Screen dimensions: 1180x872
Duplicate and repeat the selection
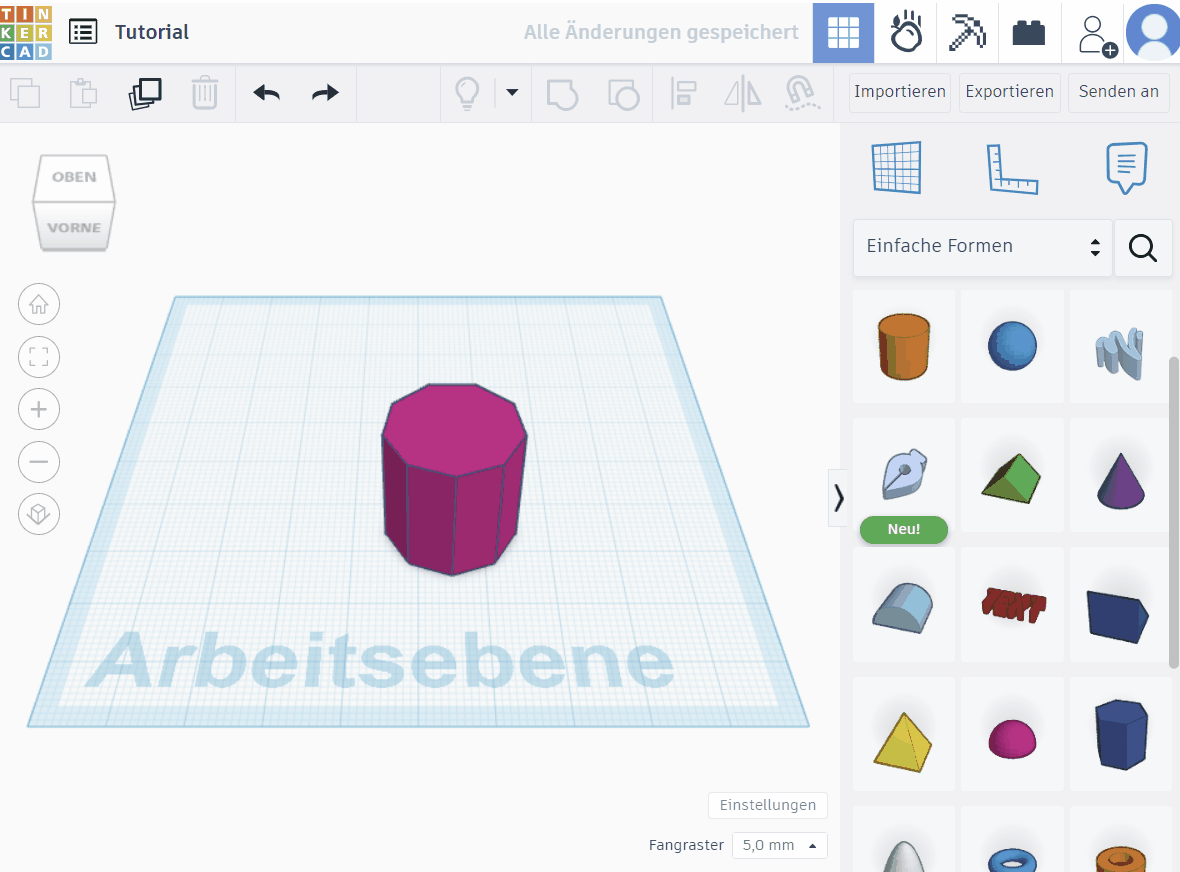click(x=144, y=93)
